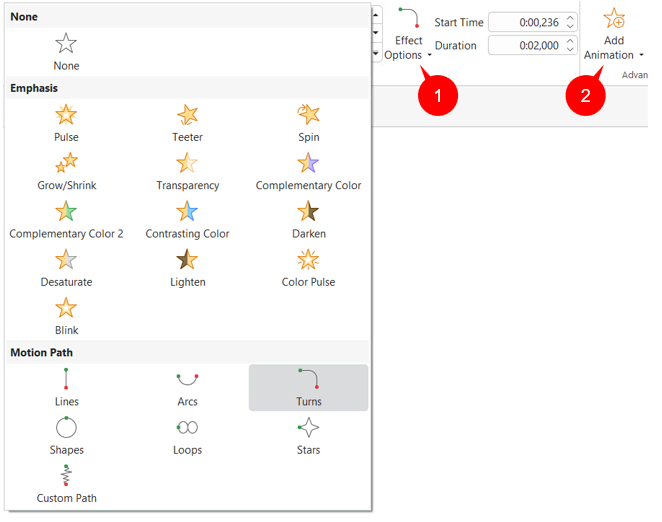The width and height of the screenshot is (662, 522).
Task: Apply the Complementary Color effect
Action: 308,164
